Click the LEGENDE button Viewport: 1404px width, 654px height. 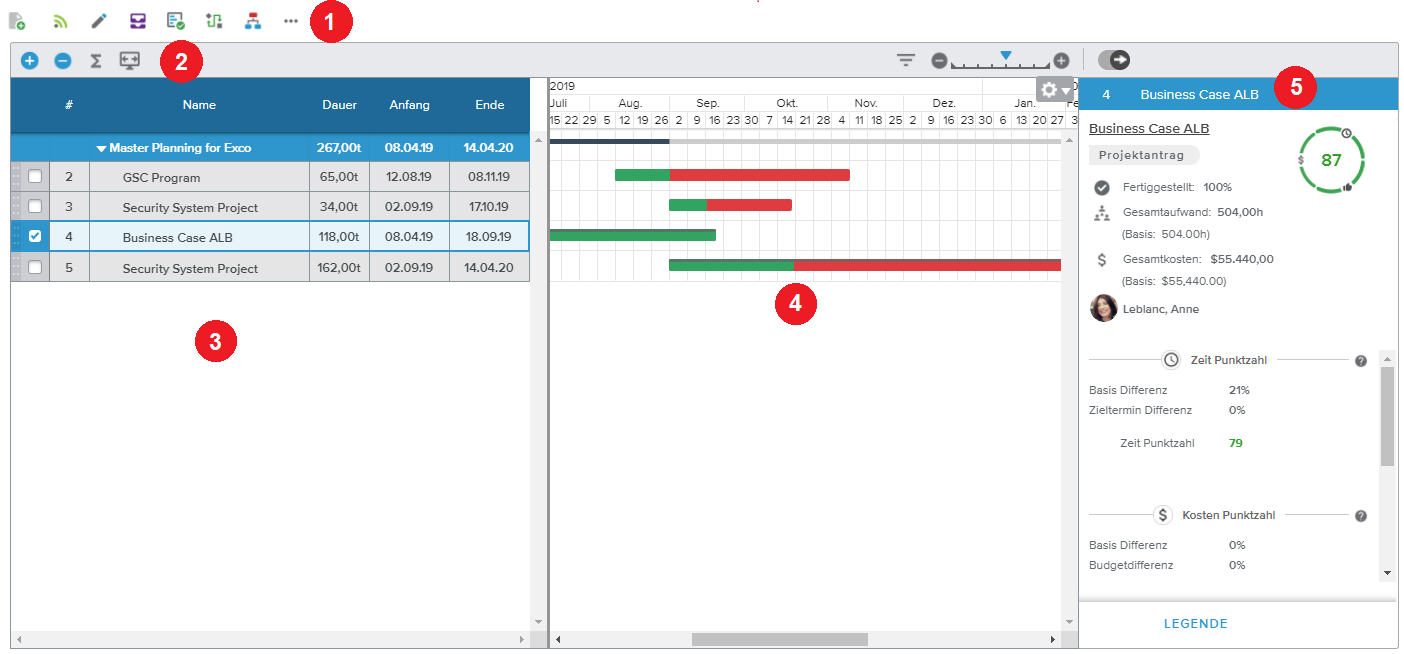(x=1195, y=624)
